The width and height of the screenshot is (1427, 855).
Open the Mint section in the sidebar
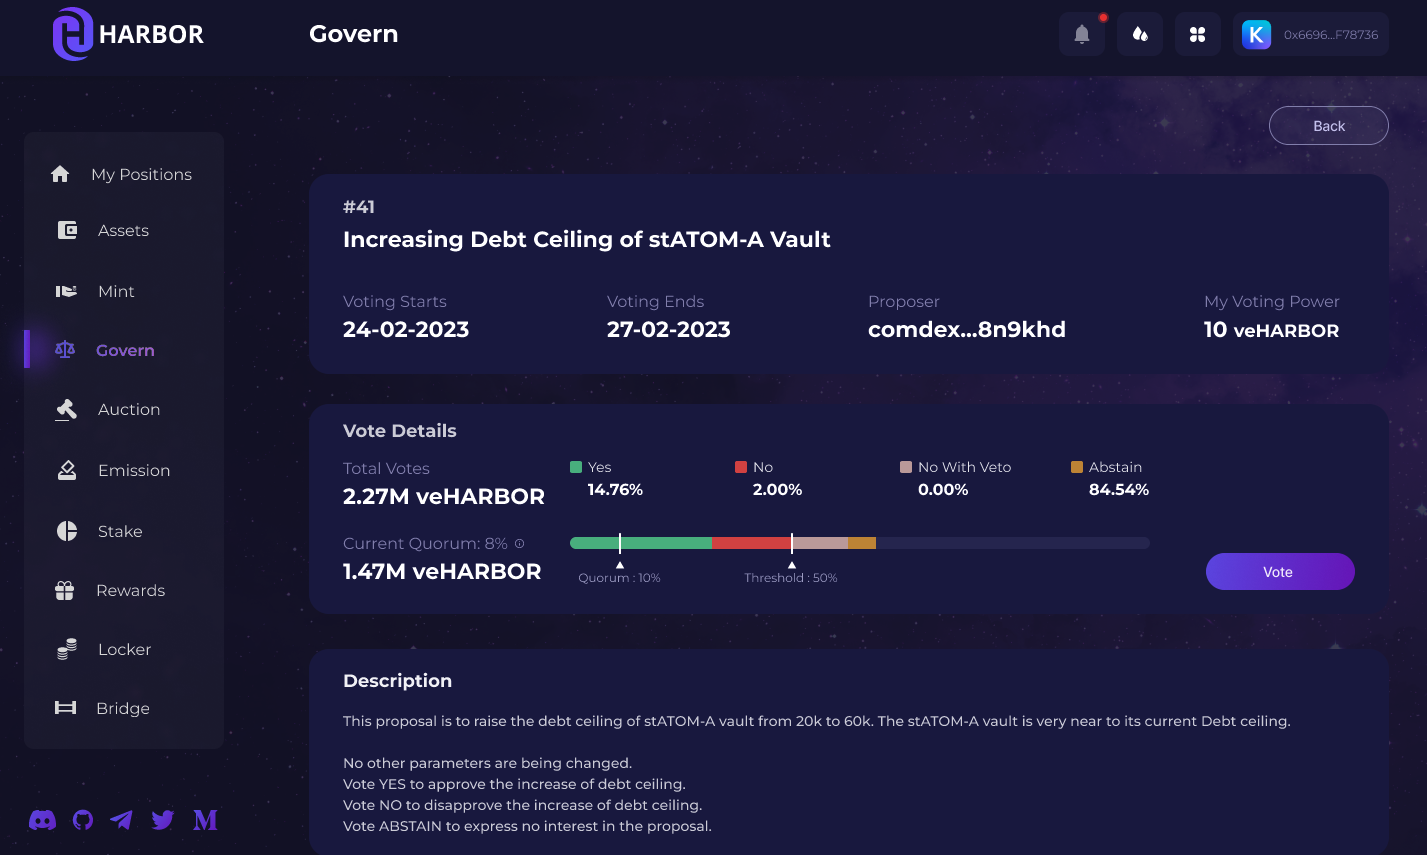116,291
